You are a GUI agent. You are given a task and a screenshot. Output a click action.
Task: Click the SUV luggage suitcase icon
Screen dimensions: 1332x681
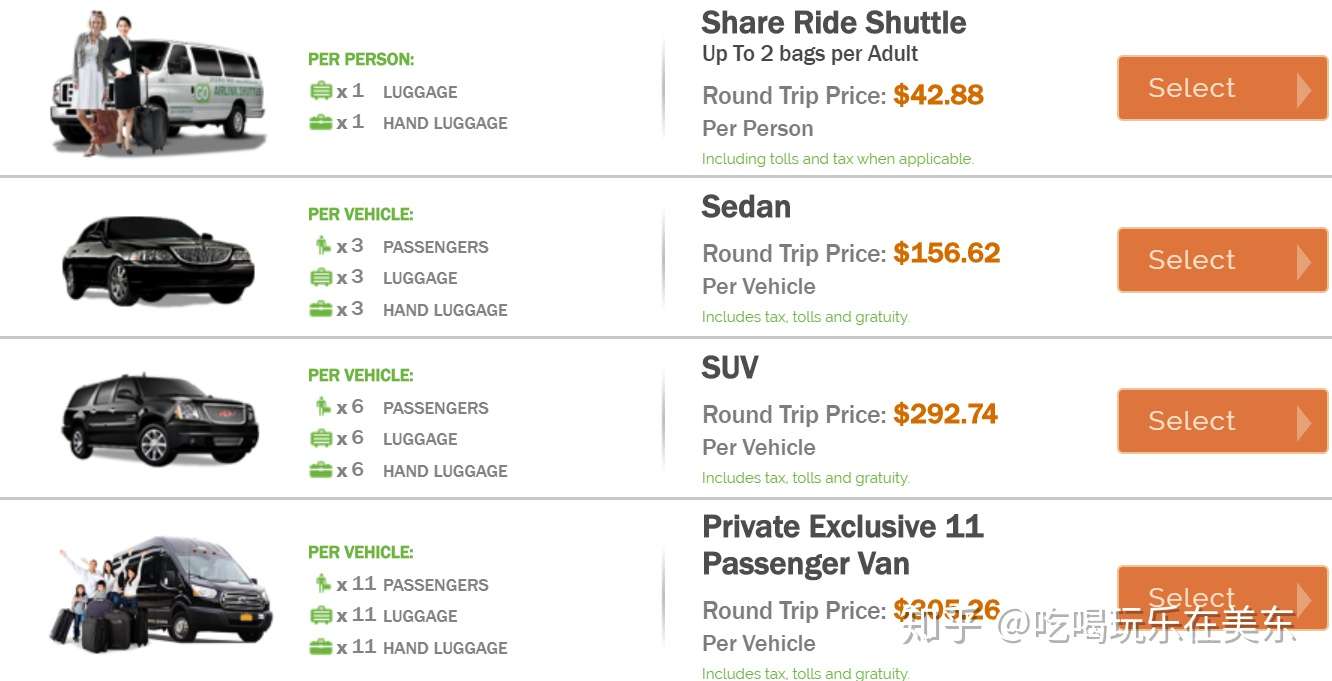click(x=320, y=439)
